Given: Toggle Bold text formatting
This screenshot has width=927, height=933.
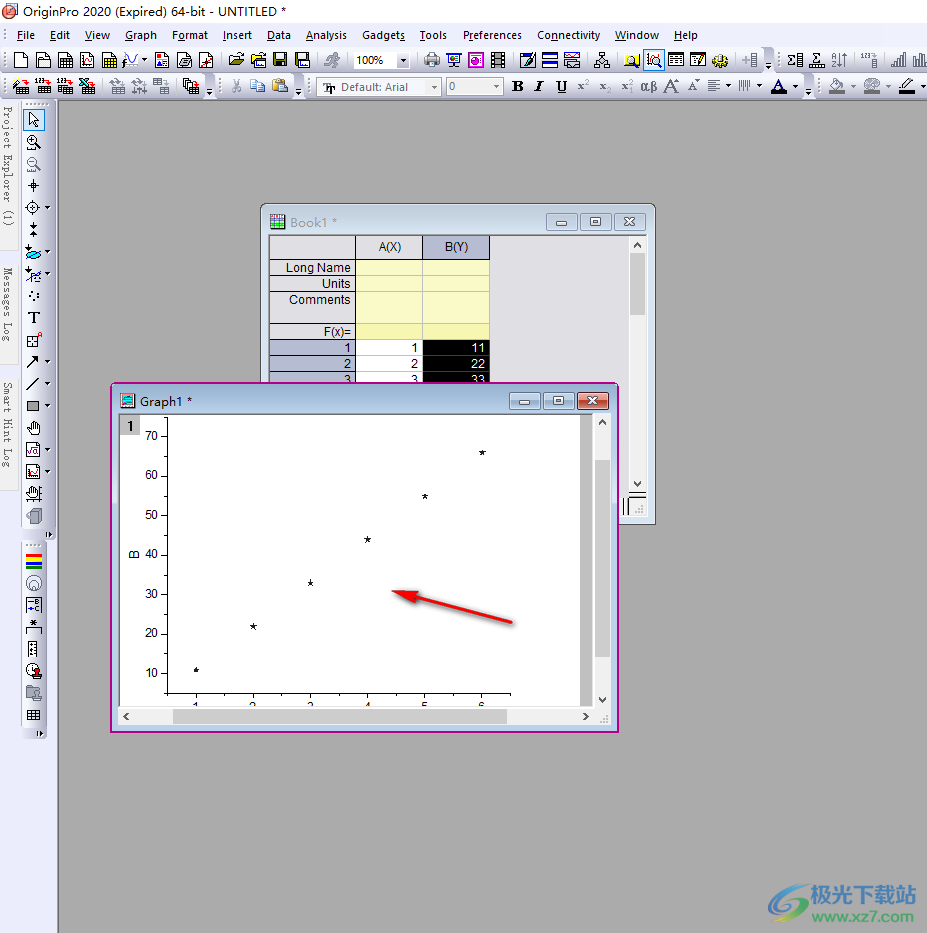Looking at the screenshot, I should coord(517,87).
